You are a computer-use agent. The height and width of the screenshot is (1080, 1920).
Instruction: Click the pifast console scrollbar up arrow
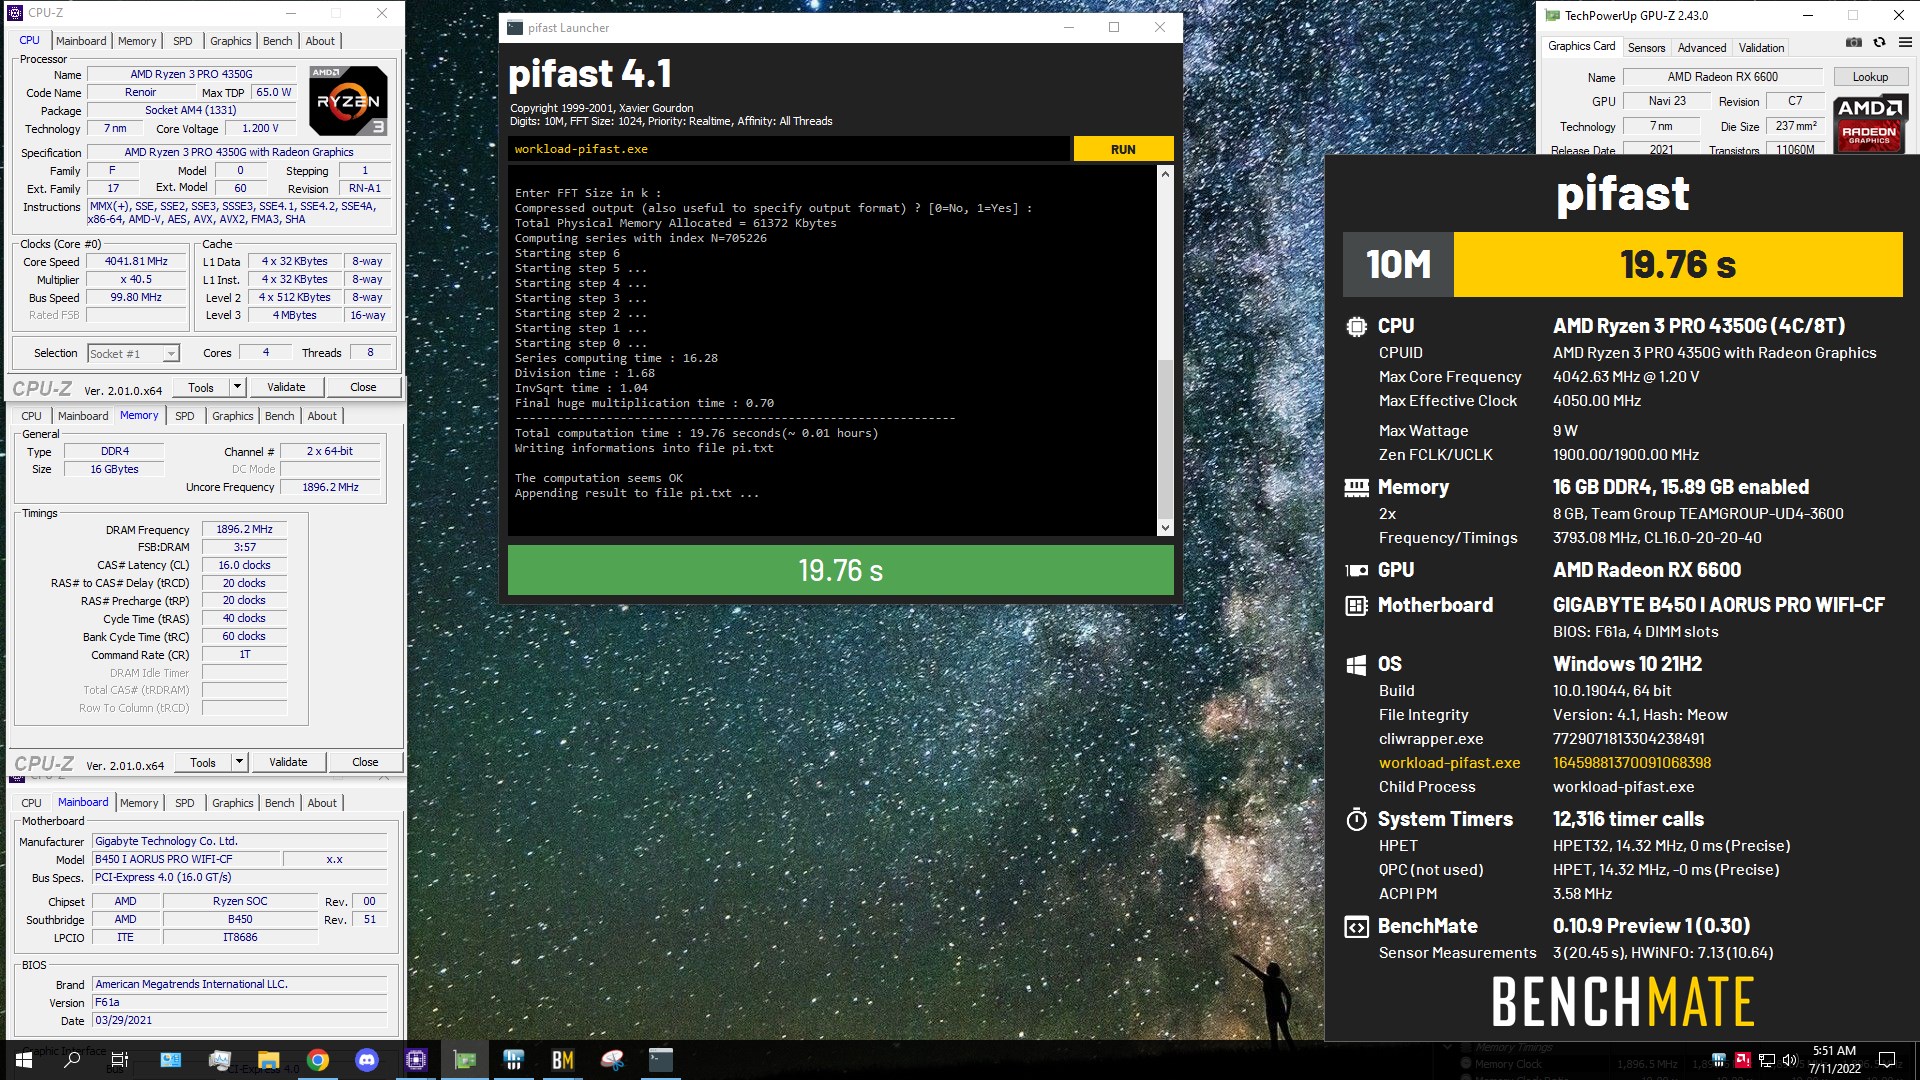tap(1165, 174)
